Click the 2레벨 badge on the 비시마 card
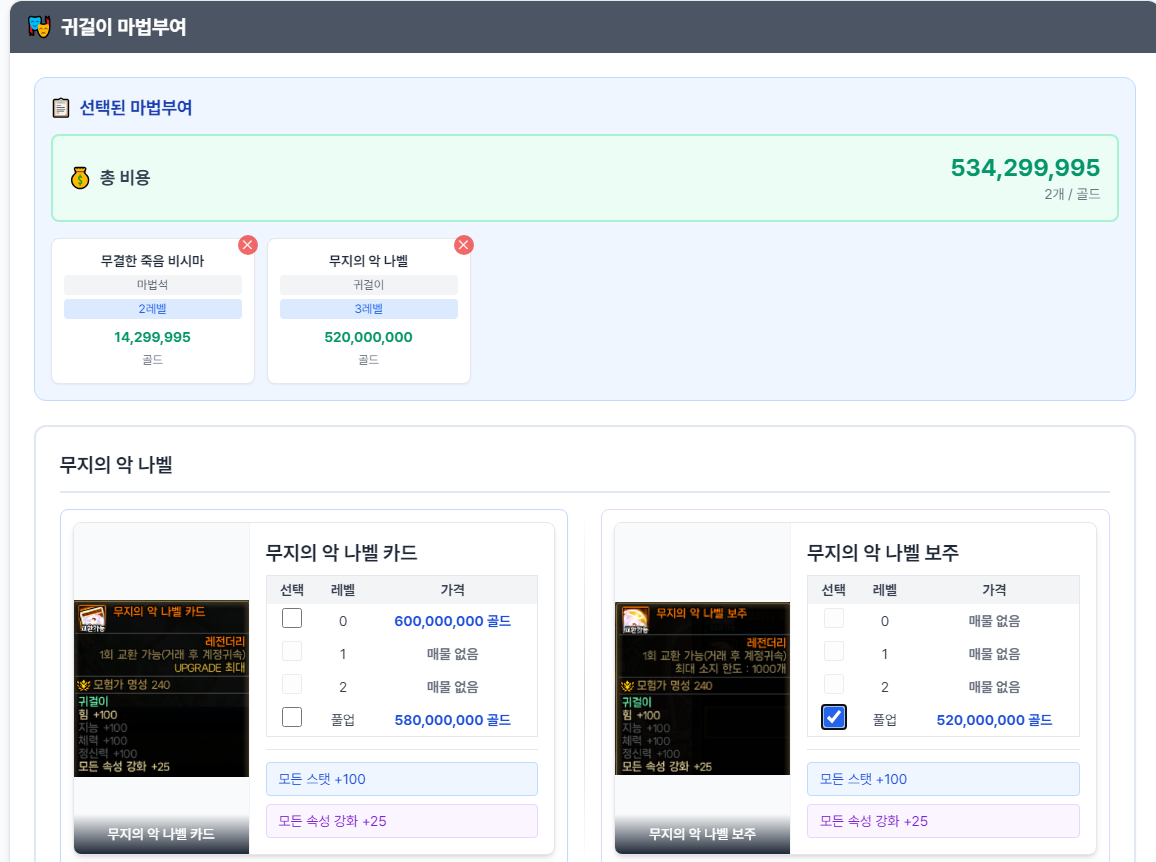Image resolution: width=1156 pixels, height=862 pixels. click(x=153, y=309)
